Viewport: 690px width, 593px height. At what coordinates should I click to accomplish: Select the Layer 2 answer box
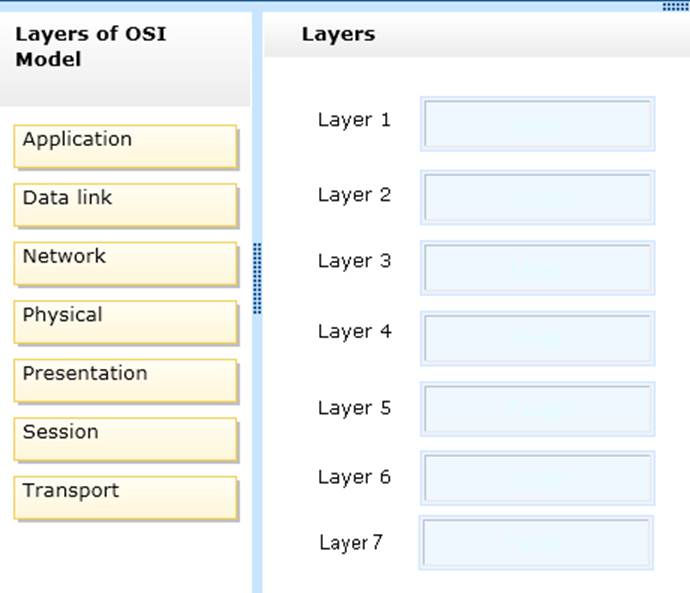tap(537, 197)
